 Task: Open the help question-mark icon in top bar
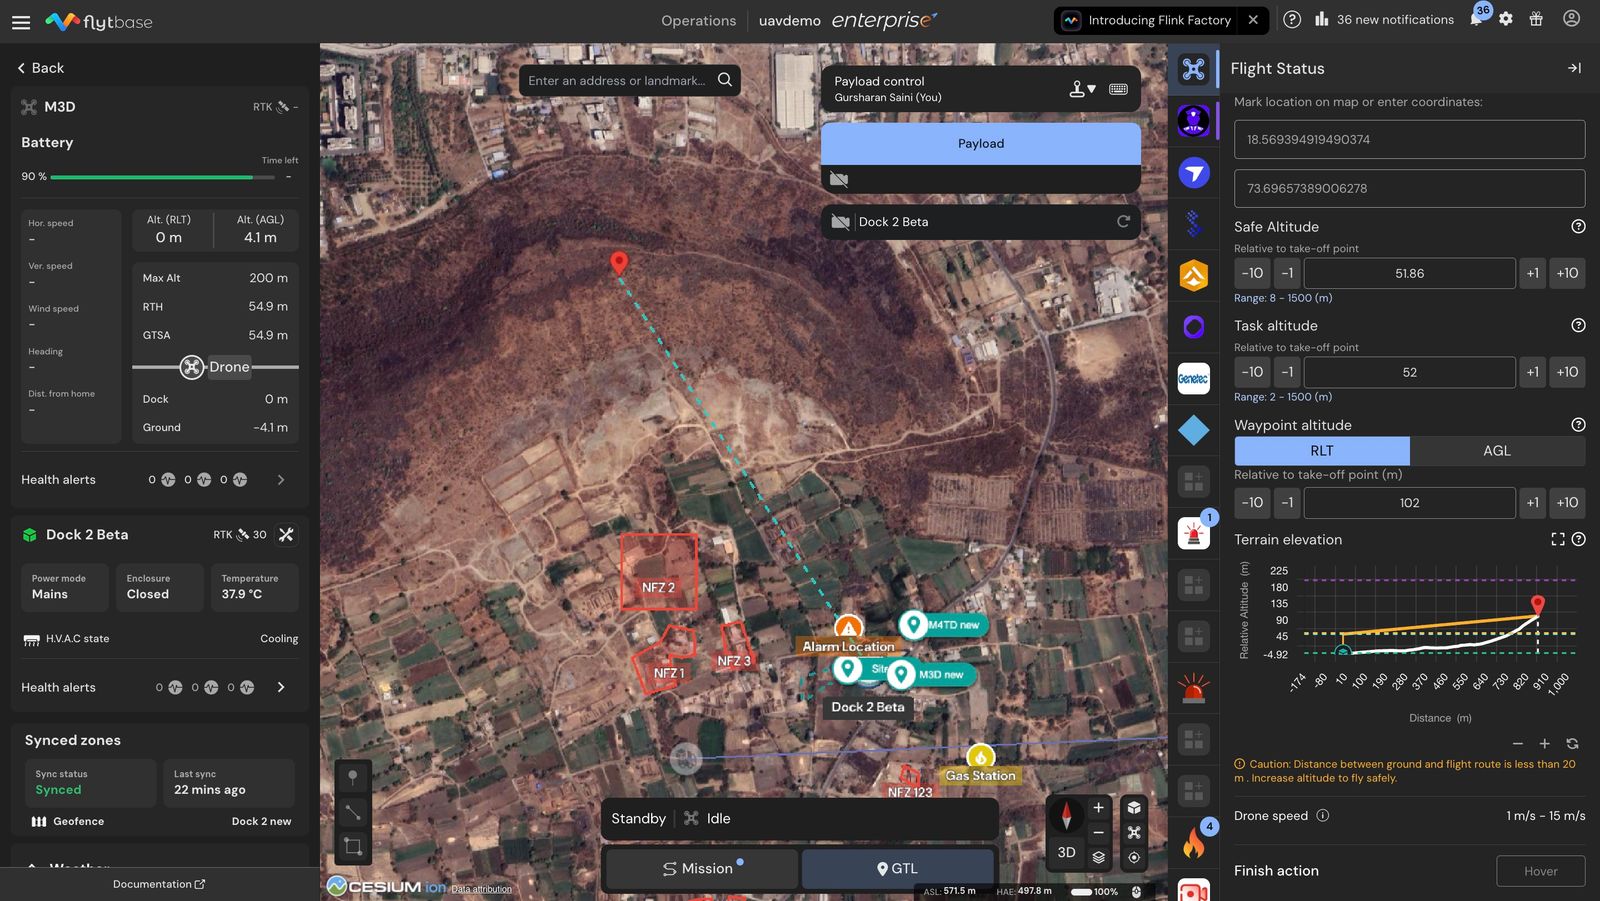click(1292, 19)
